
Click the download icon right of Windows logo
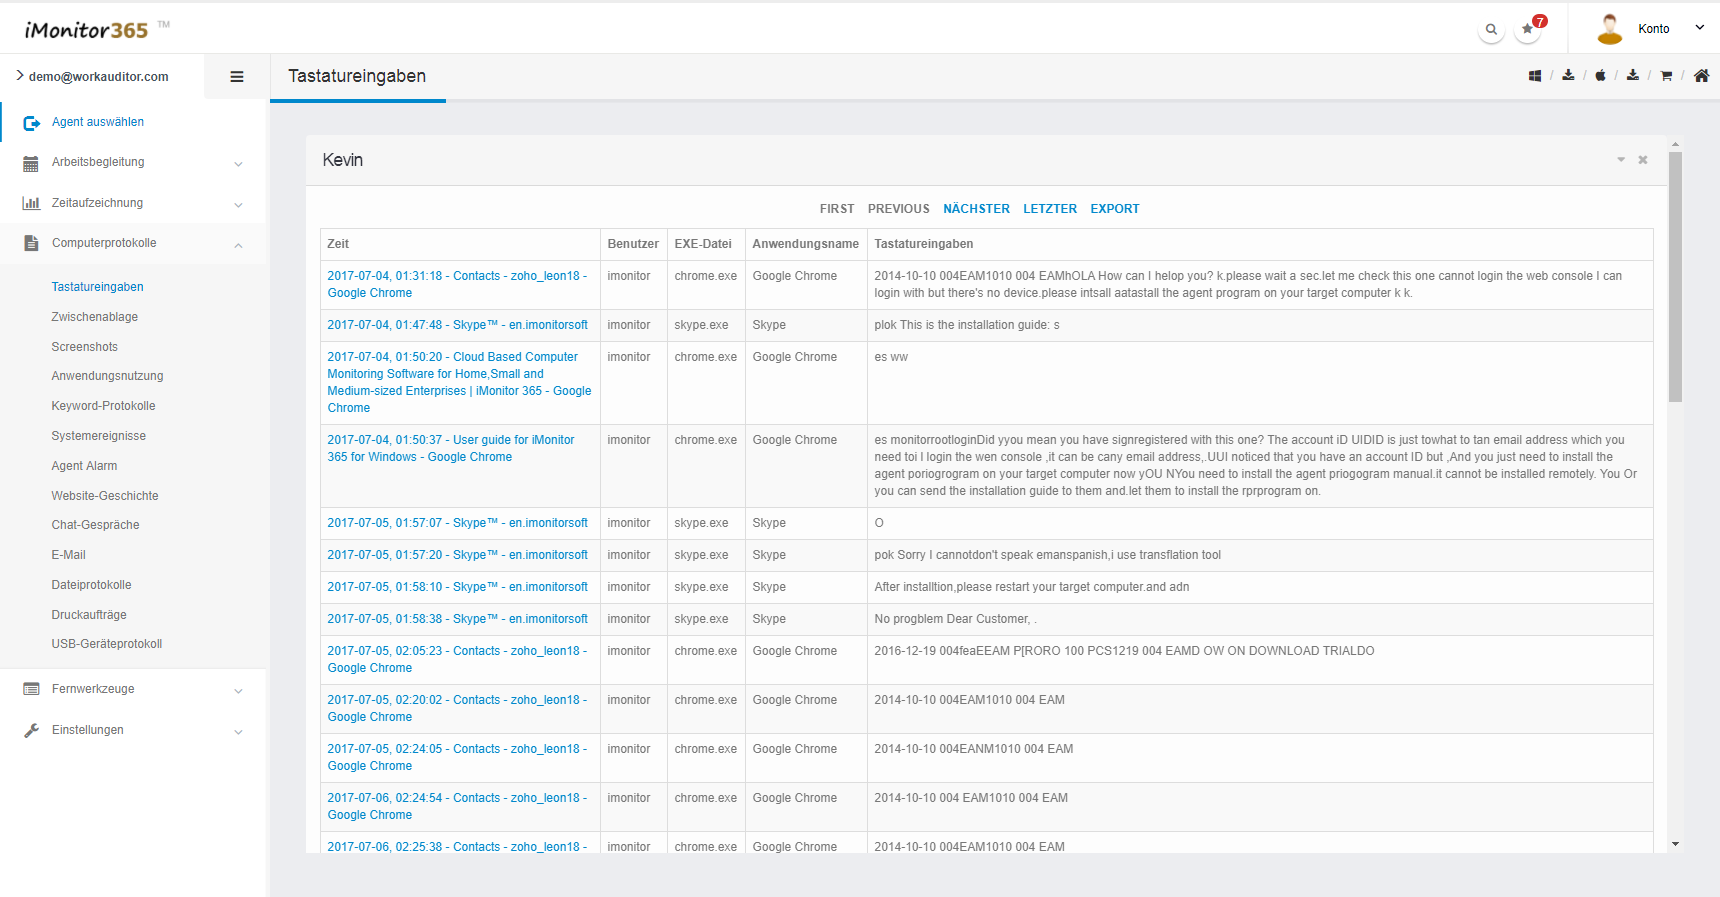pyautogui.click(x=1568, y=76)
